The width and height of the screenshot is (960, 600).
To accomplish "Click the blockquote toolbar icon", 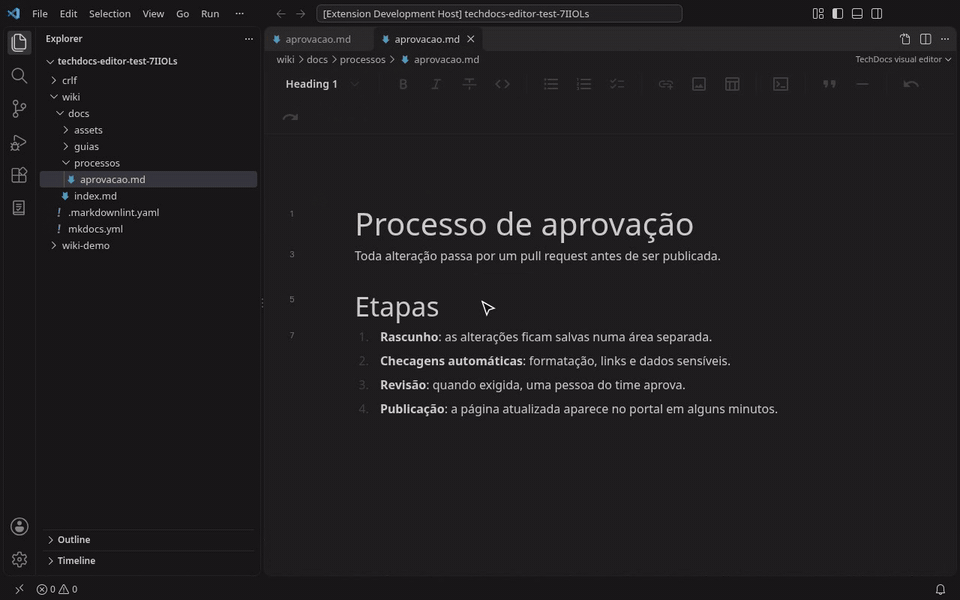I will (830, 84).
